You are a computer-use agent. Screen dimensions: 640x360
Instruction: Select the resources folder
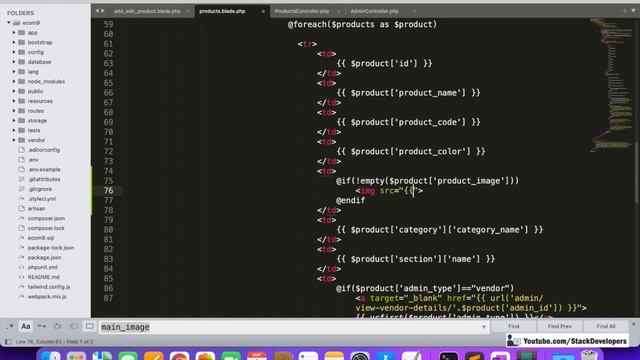[x=40, y=101]
